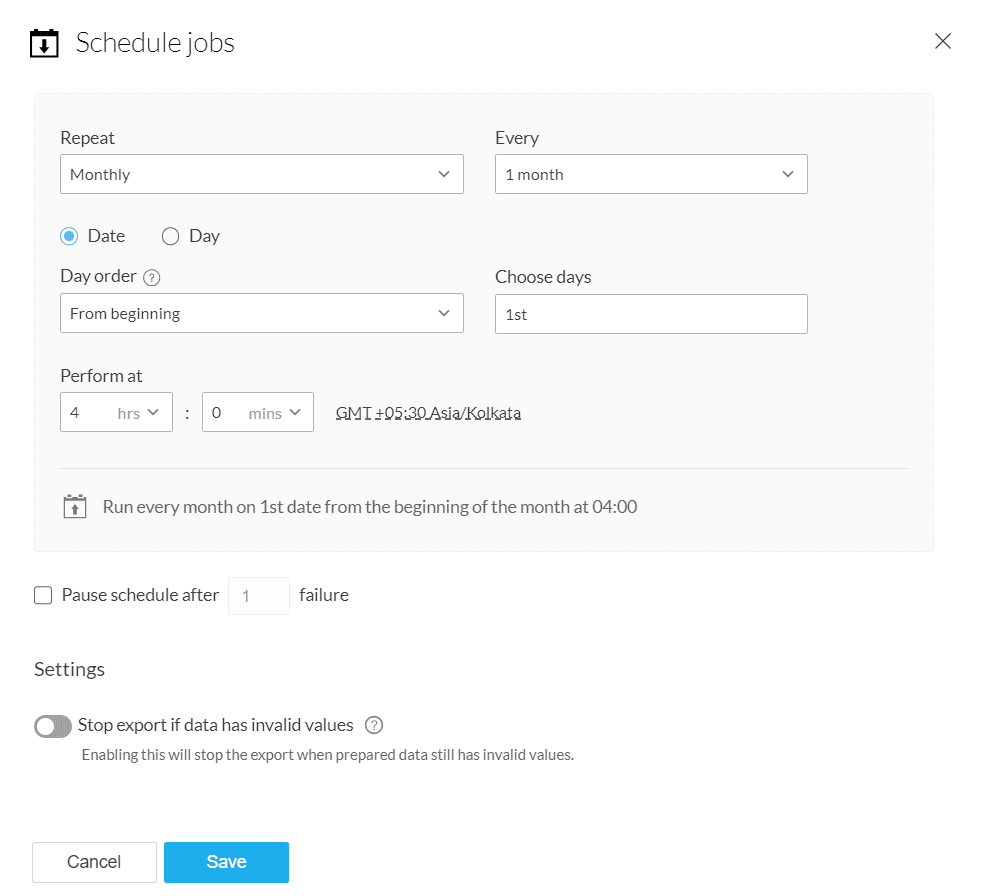This screenshot has height=896, width=984.
Task: Open the Day order From beginning dropdown
Action: point(261,313)
